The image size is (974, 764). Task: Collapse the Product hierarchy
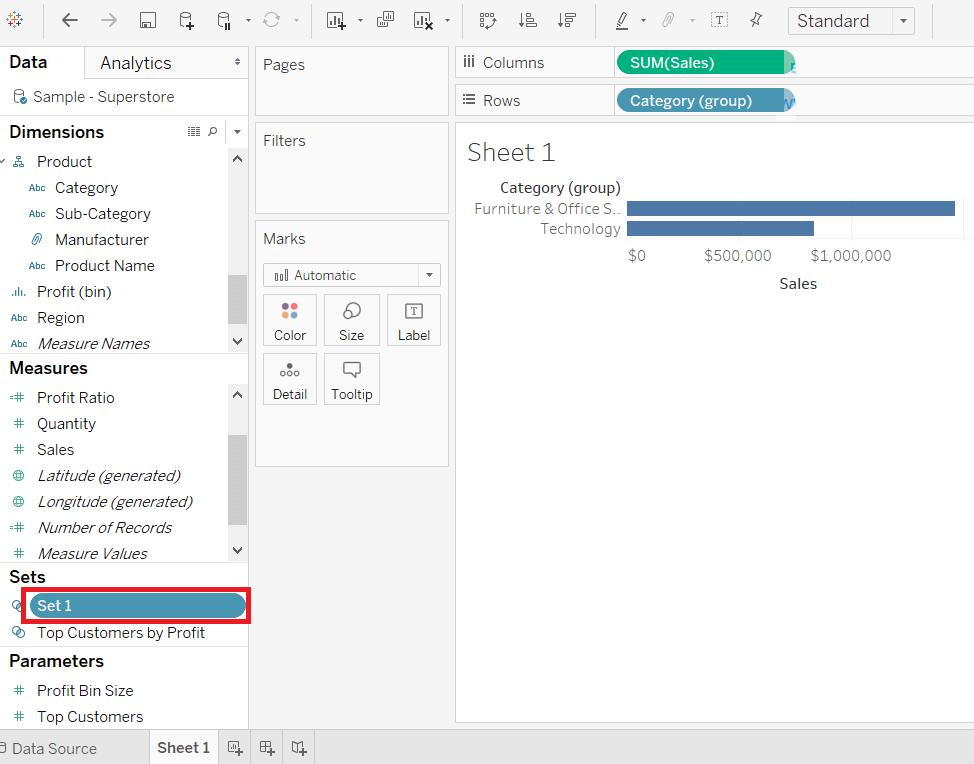click(x=3, y=161)
